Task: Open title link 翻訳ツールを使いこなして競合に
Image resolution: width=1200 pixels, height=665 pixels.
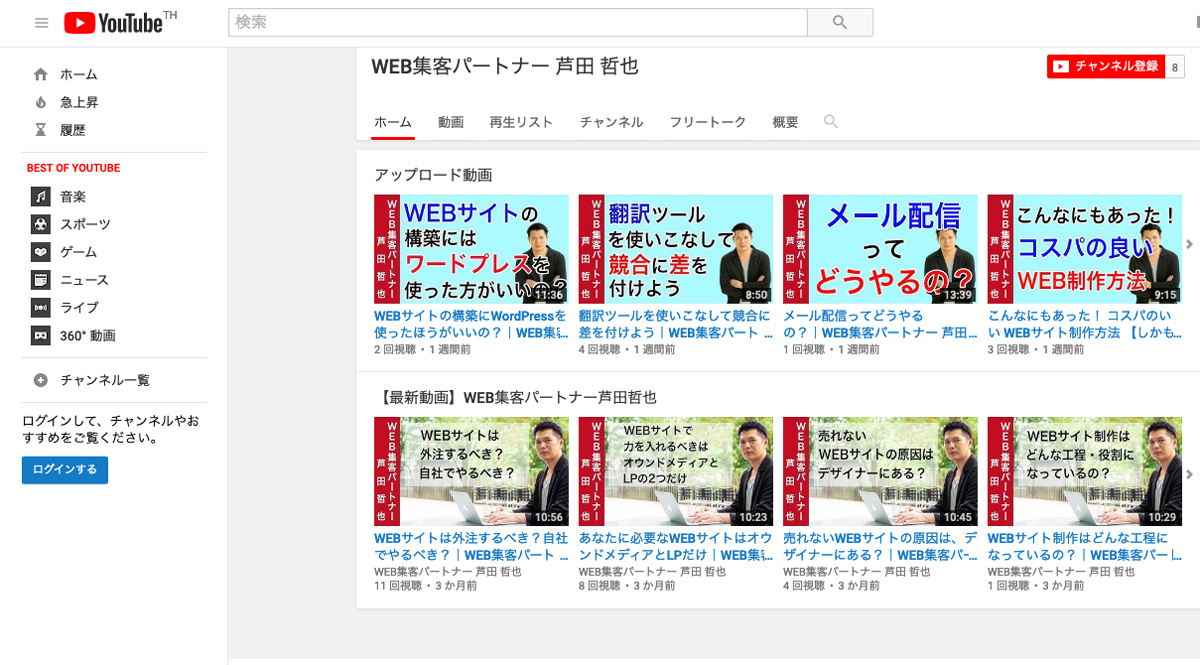Action: 676,324
